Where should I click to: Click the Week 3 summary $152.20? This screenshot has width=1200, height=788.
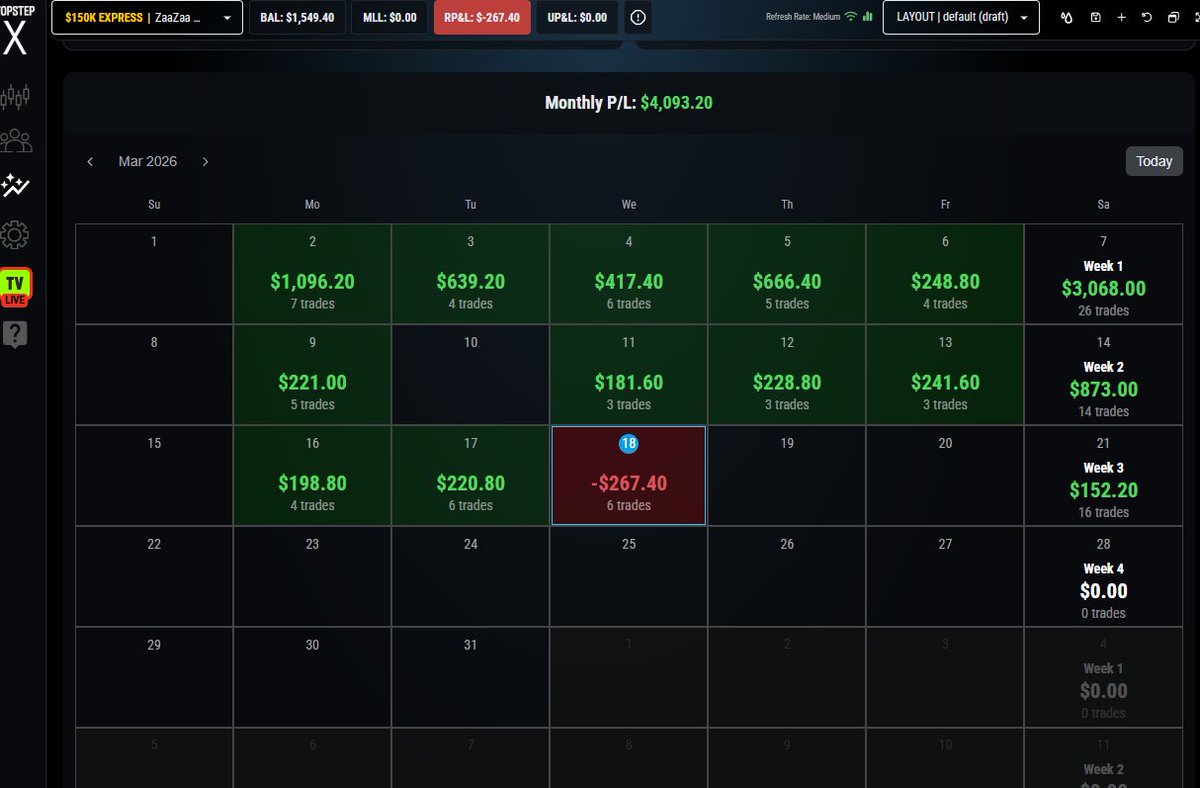pyautogui.click(x=1104, y=475)
